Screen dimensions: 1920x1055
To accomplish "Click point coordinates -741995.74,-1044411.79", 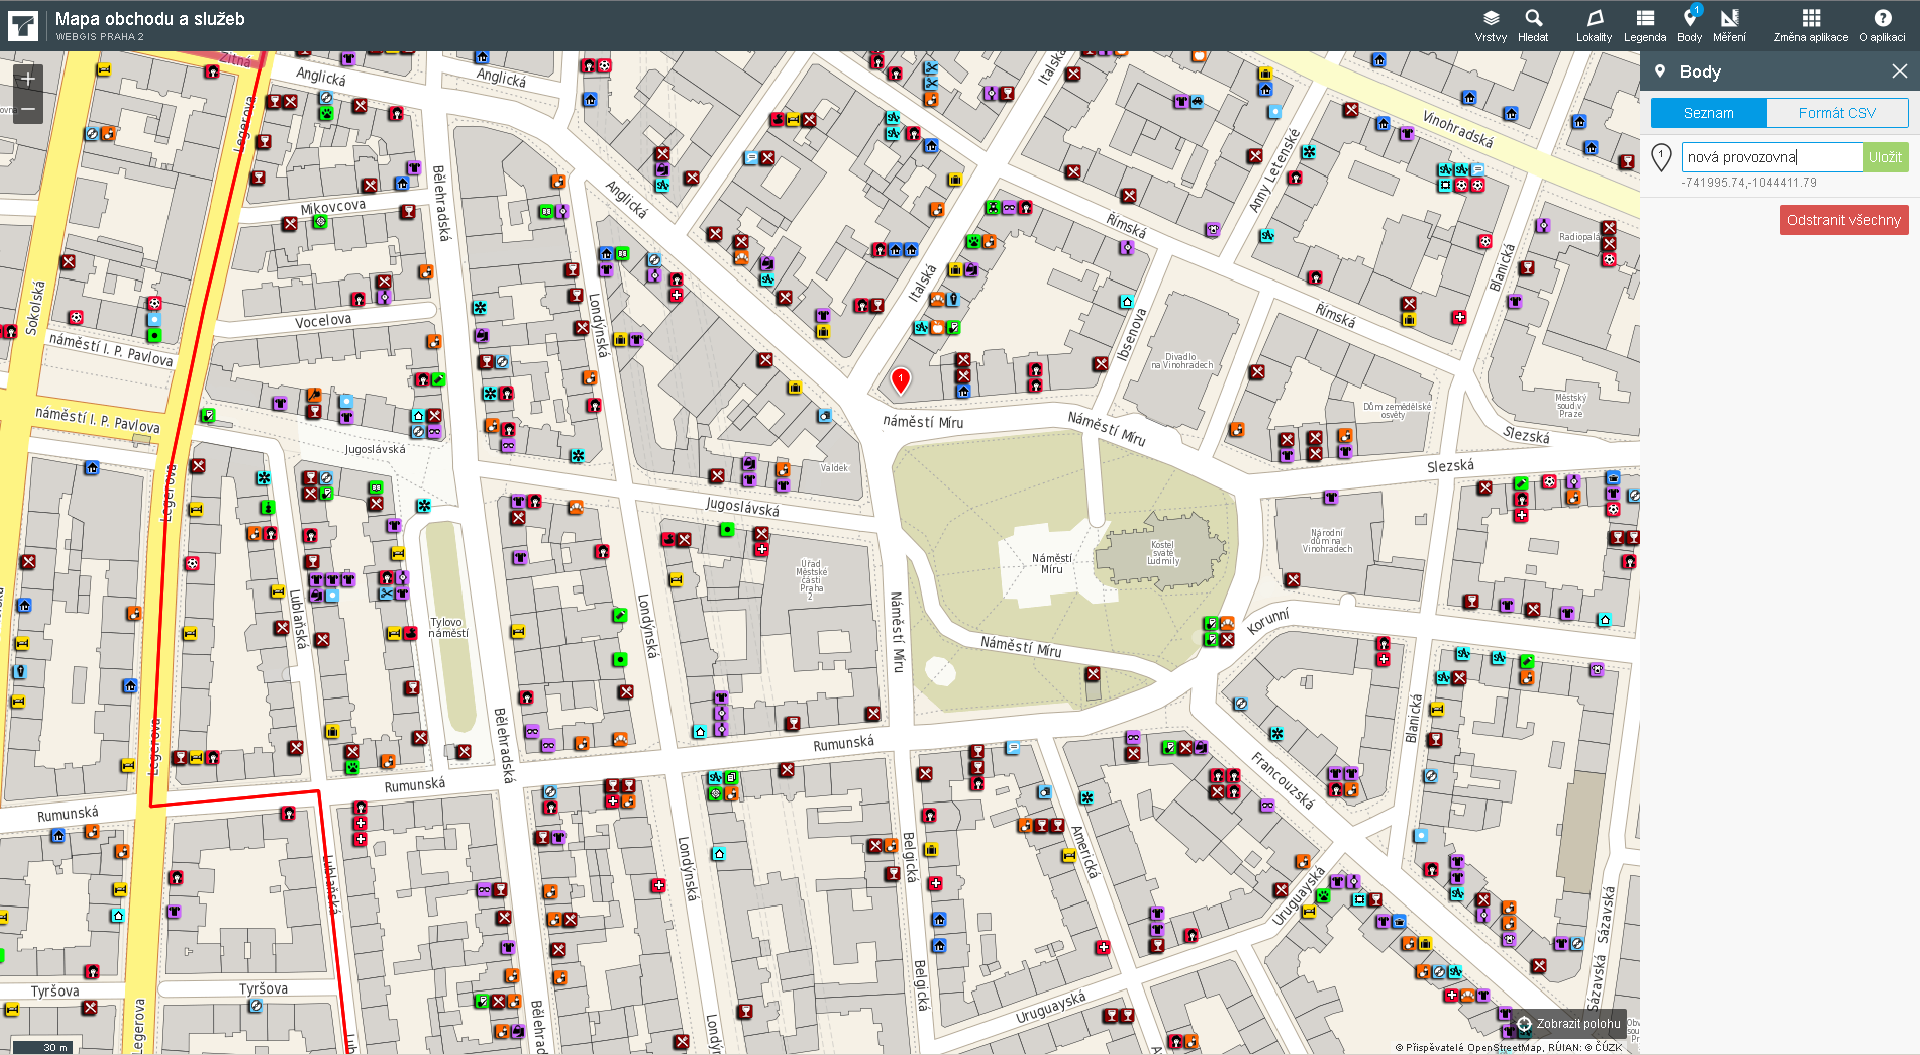I will point(1748,183).
